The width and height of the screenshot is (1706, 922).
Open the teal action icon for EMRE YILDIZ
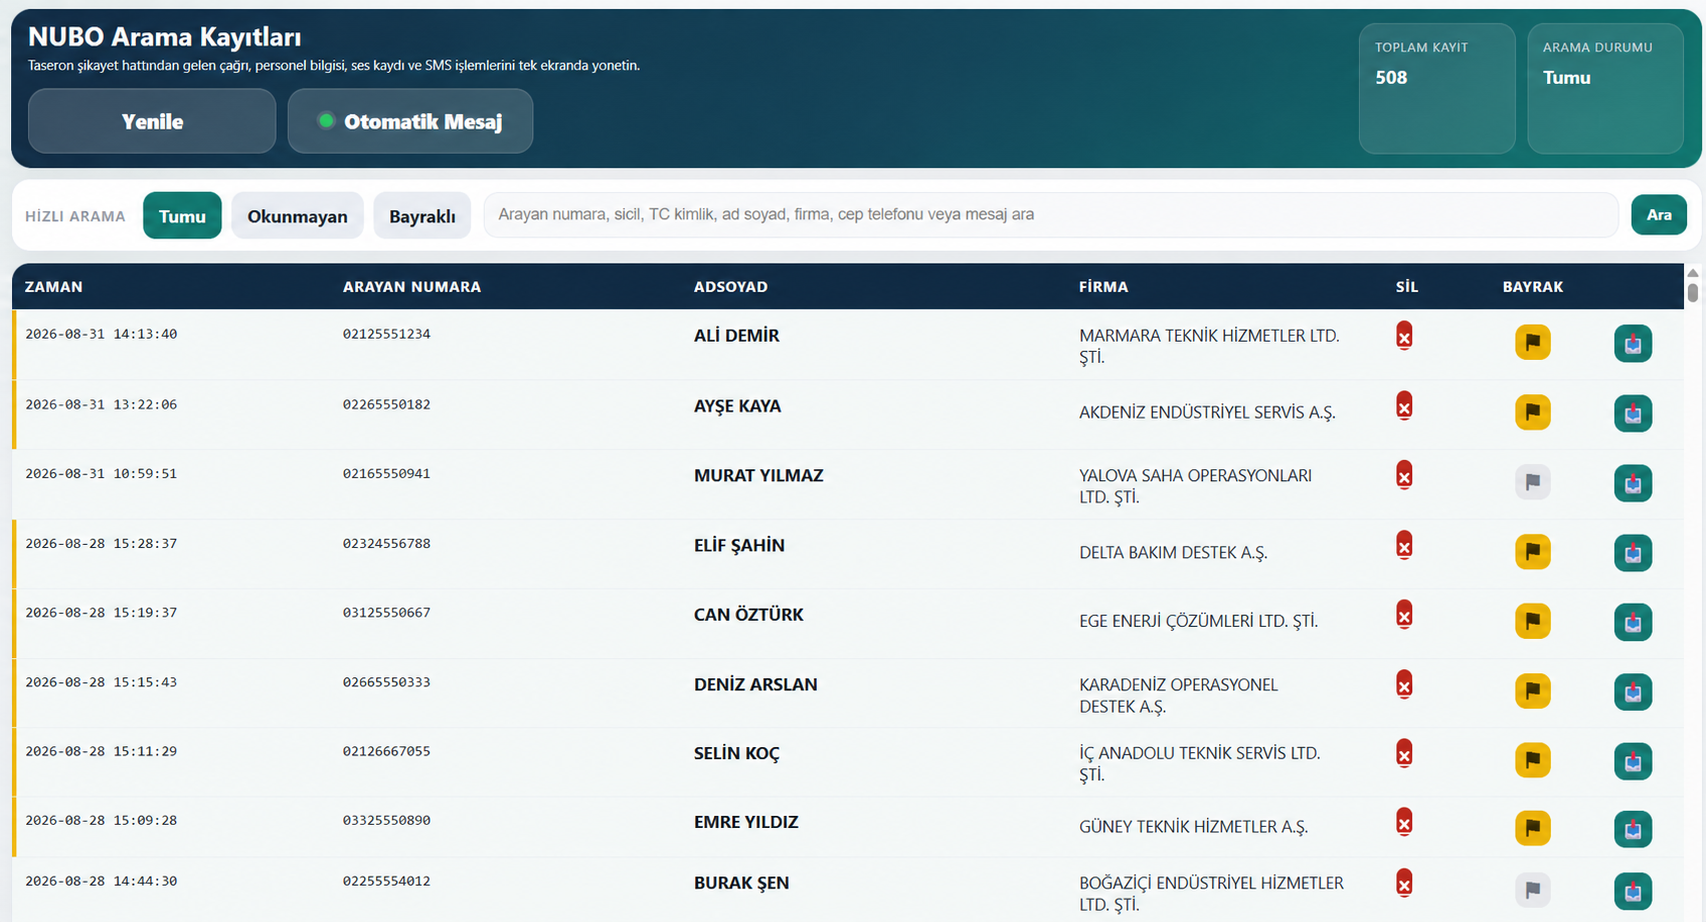coord(1633,829)
